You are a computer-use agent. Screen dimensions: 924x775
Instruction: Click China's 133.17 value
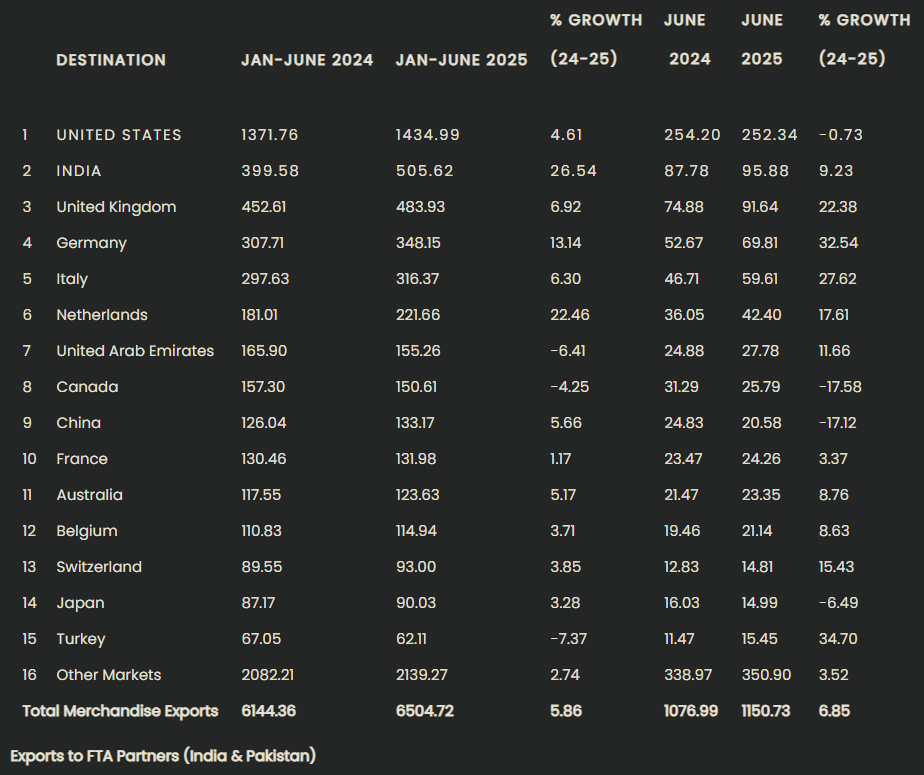[415, 423]
